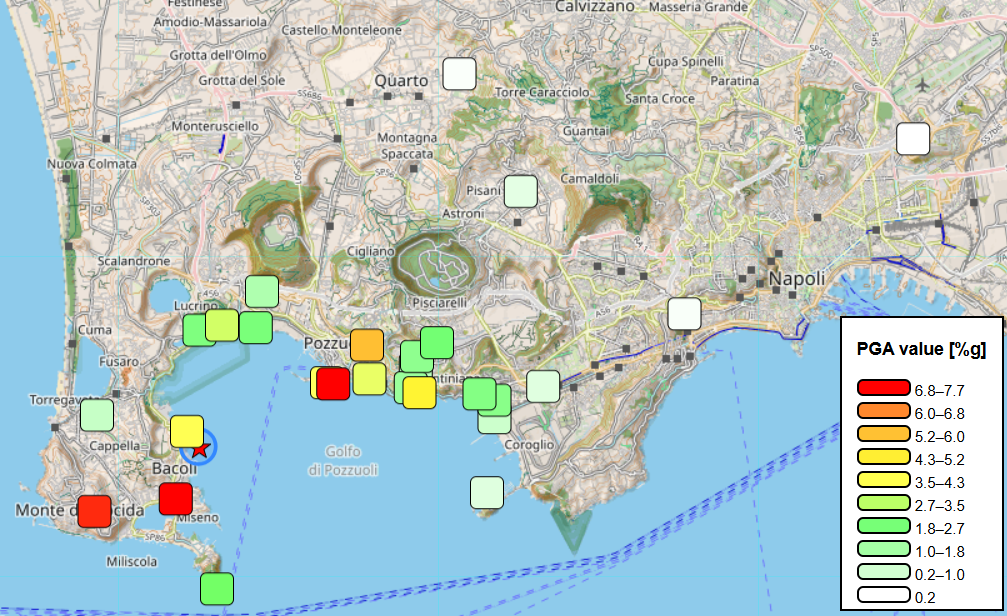Viewport: 1007px width, 616px height.
Task: Click the white marker west of Napoli center
Action: [685, 315]
